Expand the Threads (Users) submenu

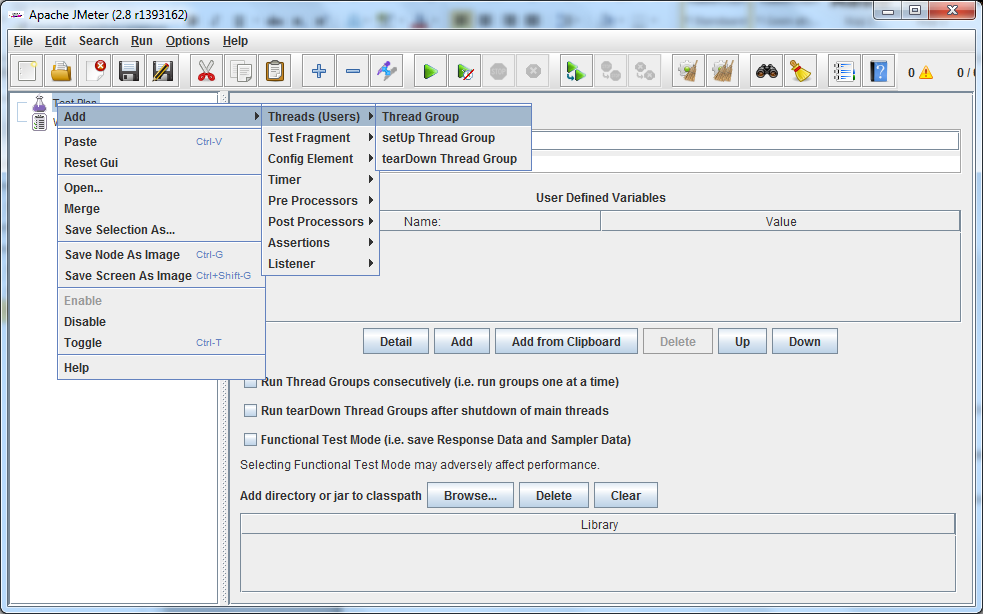(x=320, y=117)
